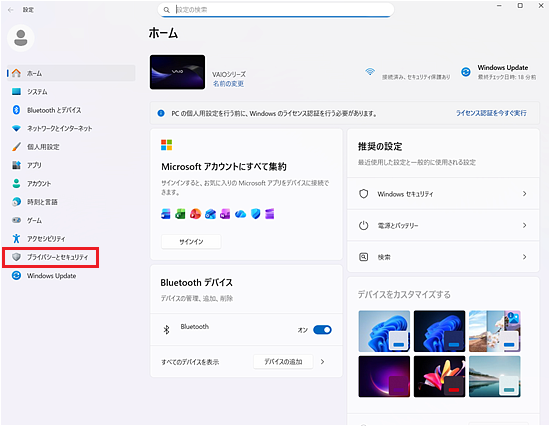Open 電源とバッテリー setting
550x426 pixels.
pos(443,225)
